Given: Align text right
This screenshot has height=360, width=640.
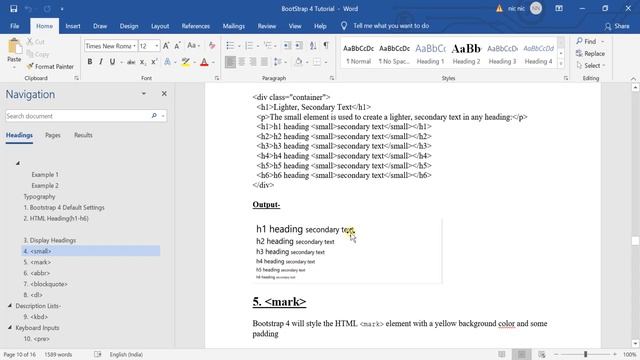Looking at the screenshot, I should tap(253, 62).
